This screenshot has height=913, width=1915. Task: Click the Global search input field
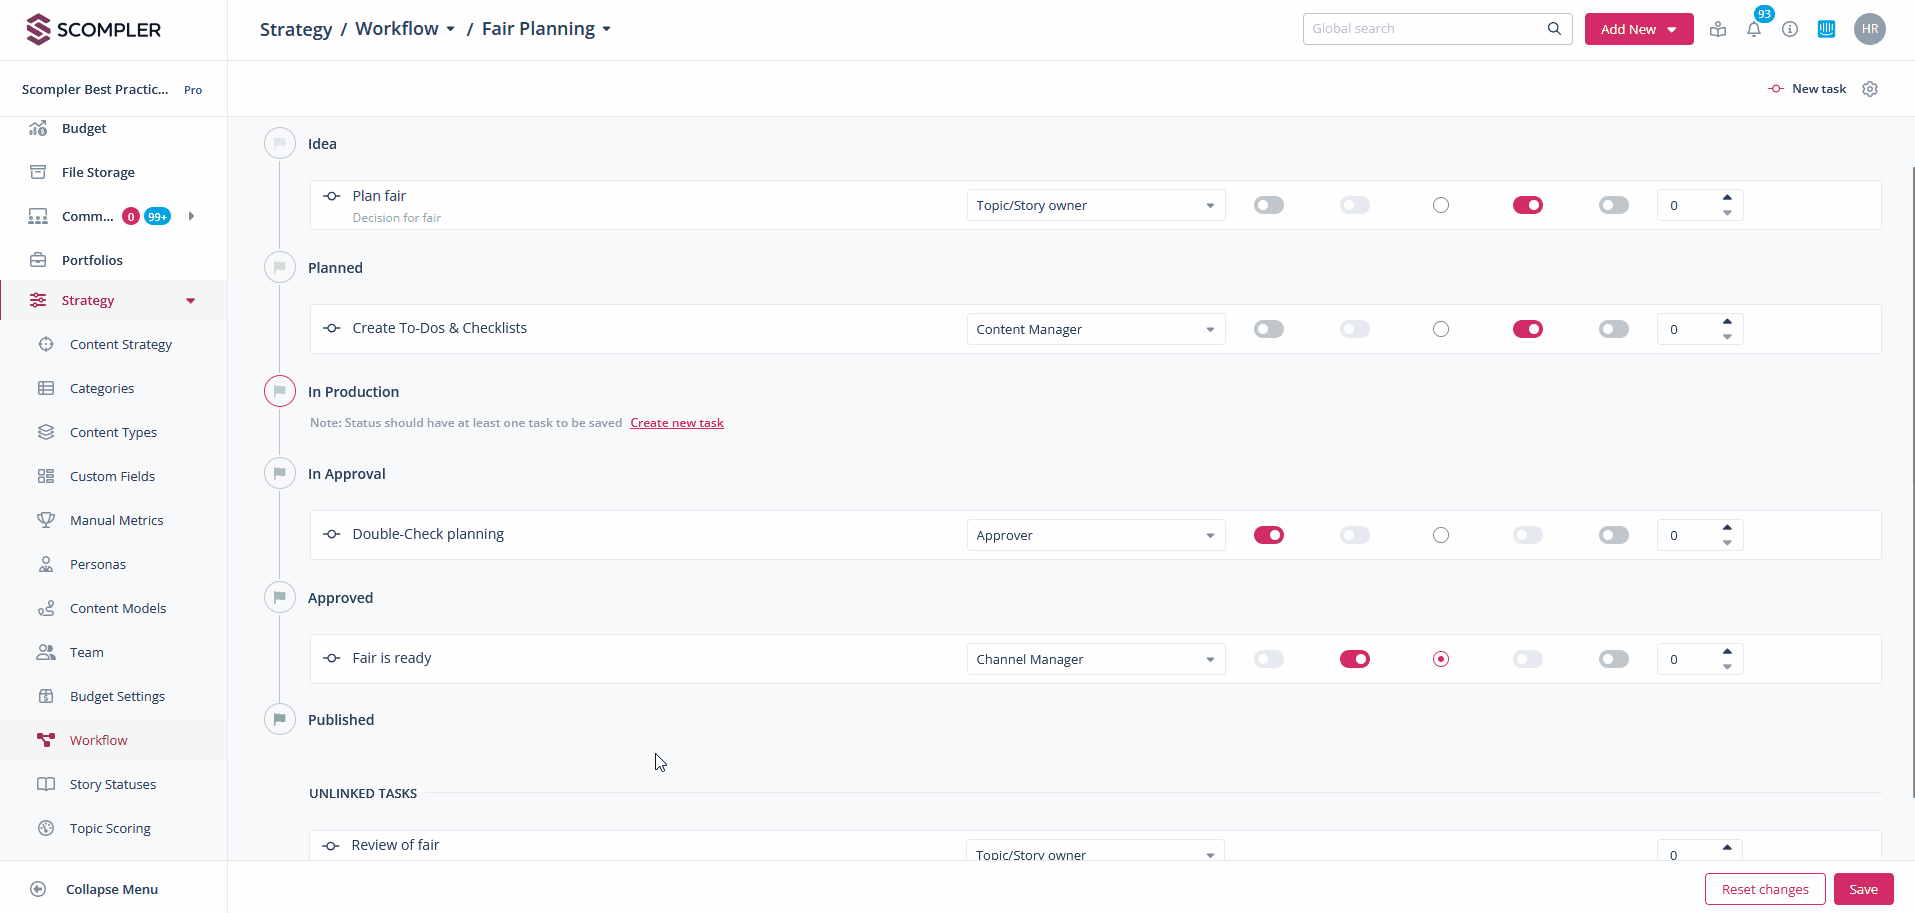1425,29
